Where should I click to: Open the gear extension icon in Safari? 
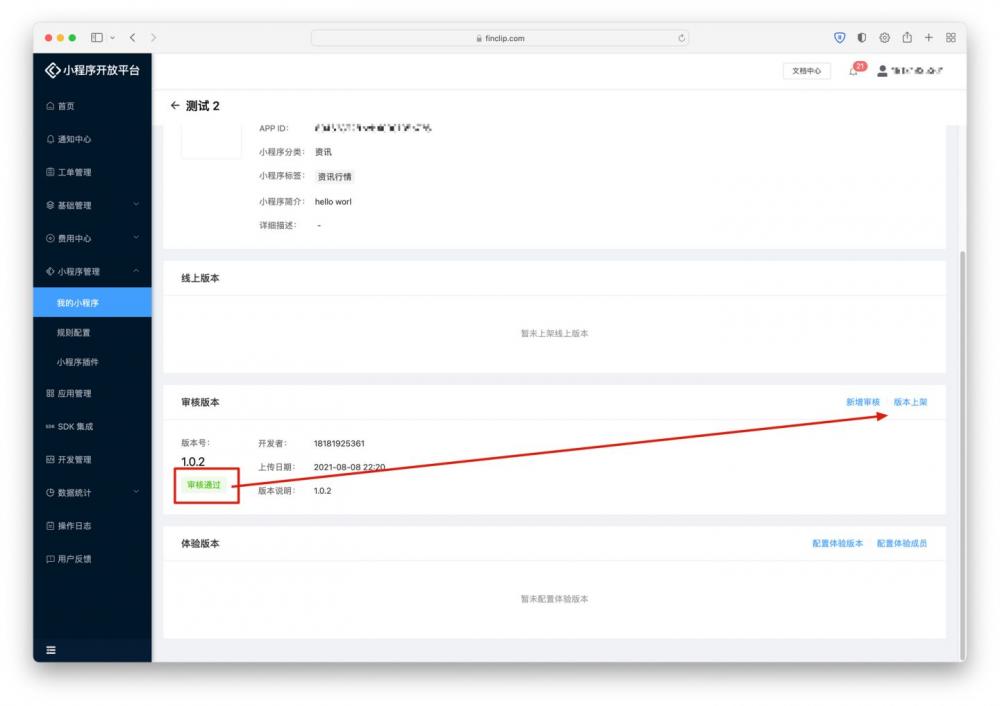pos(884,38)
